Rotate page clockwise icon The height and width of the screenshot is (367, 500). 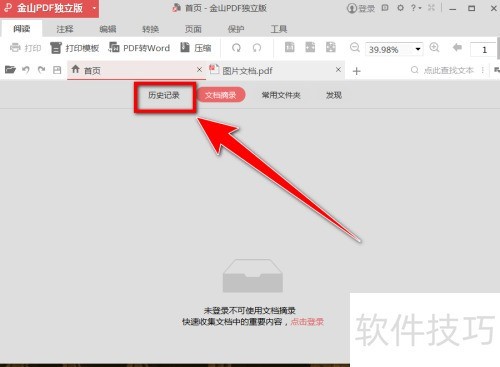click(x=236, y=48)
